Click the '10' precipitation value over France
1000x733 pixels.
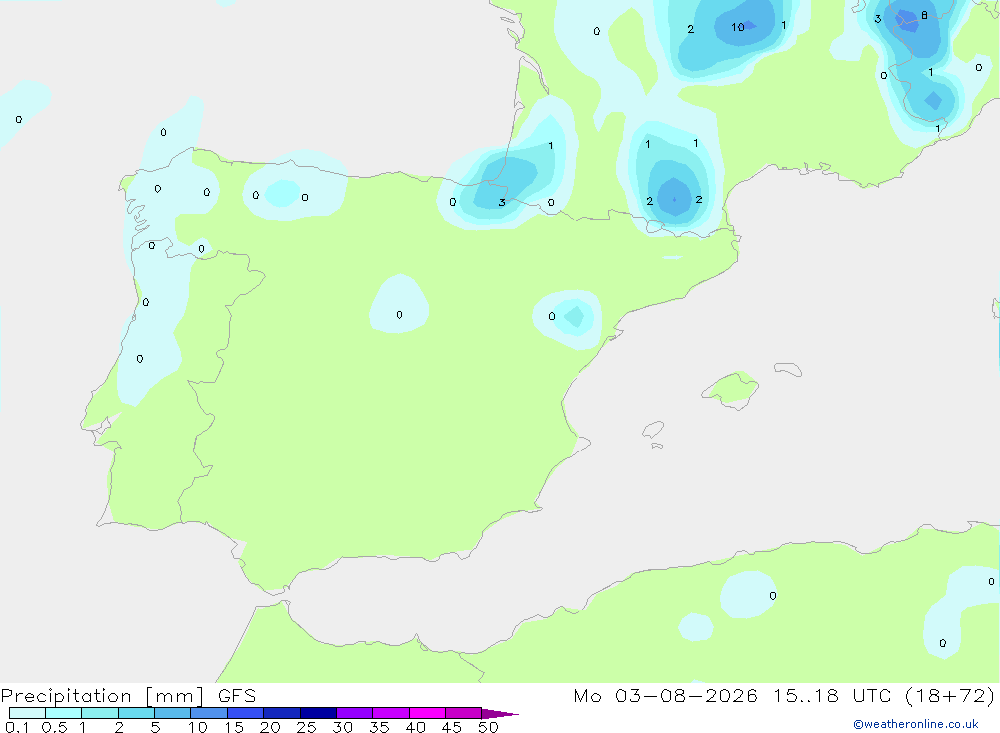pyautogui.click(x=738, y=27)
